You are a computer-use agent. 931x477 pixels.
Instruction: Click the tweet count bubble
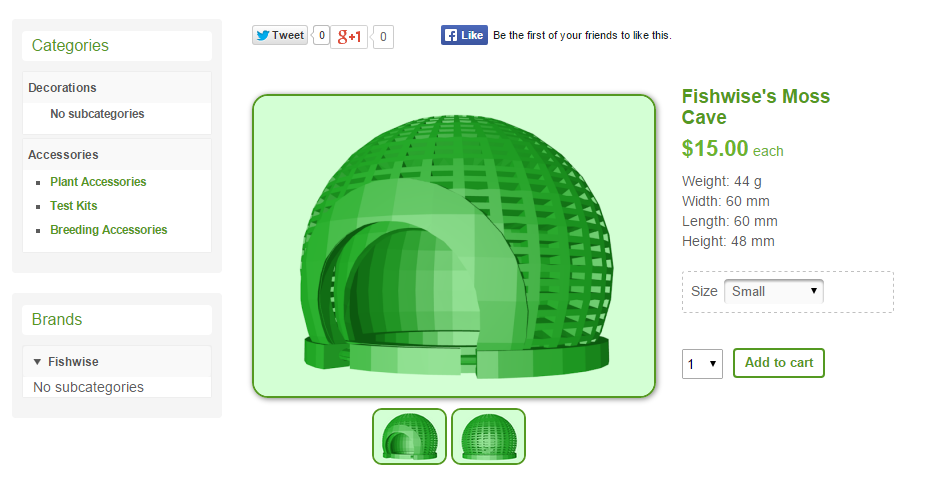click(321, 36)
